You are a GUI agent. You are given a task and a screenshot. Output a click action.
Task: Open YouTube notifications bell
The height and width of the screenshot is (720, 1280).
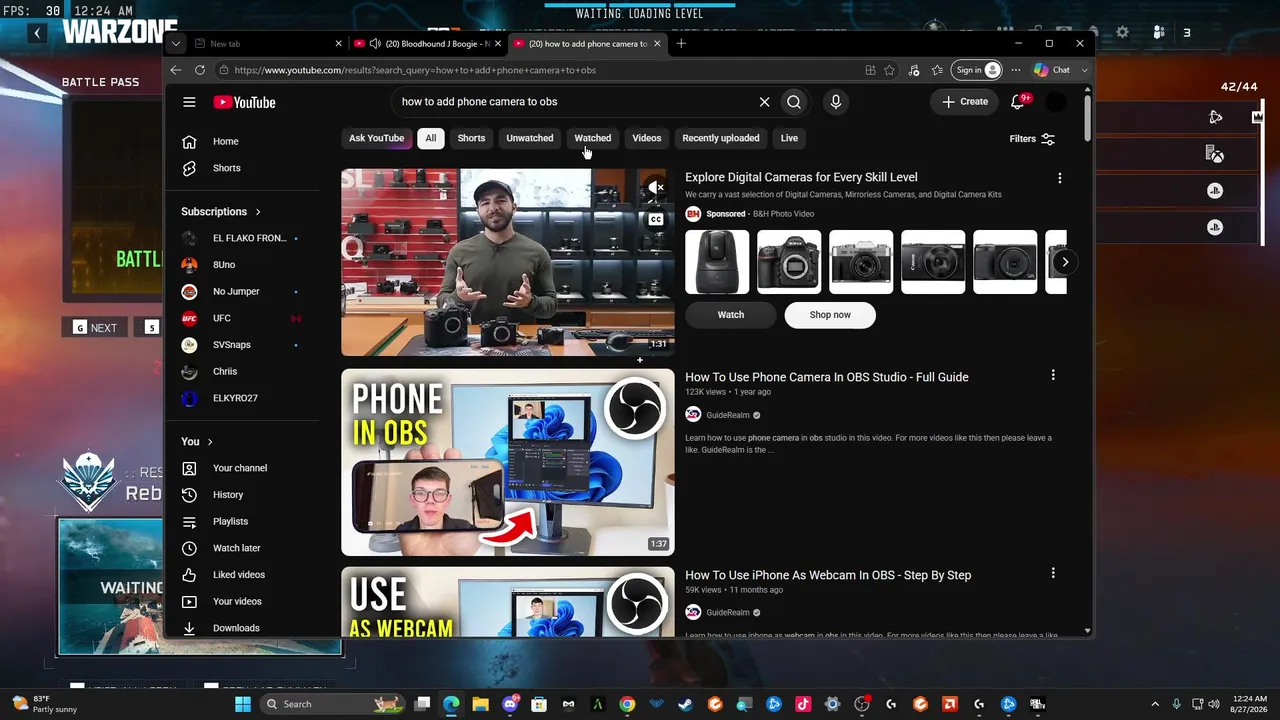point(1018,102)
